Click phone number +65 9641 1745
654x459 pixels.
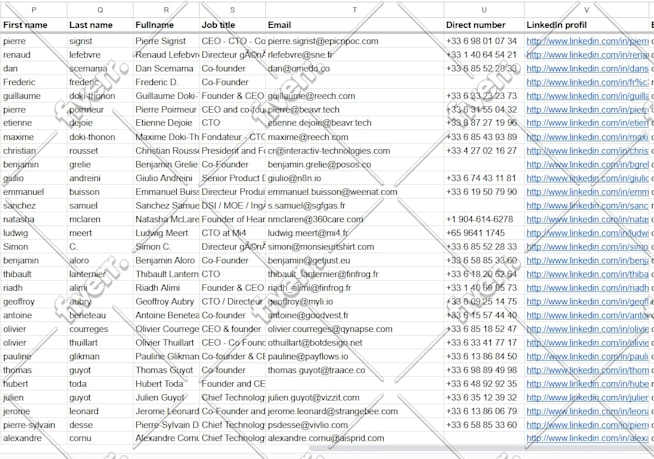point(475,233)
